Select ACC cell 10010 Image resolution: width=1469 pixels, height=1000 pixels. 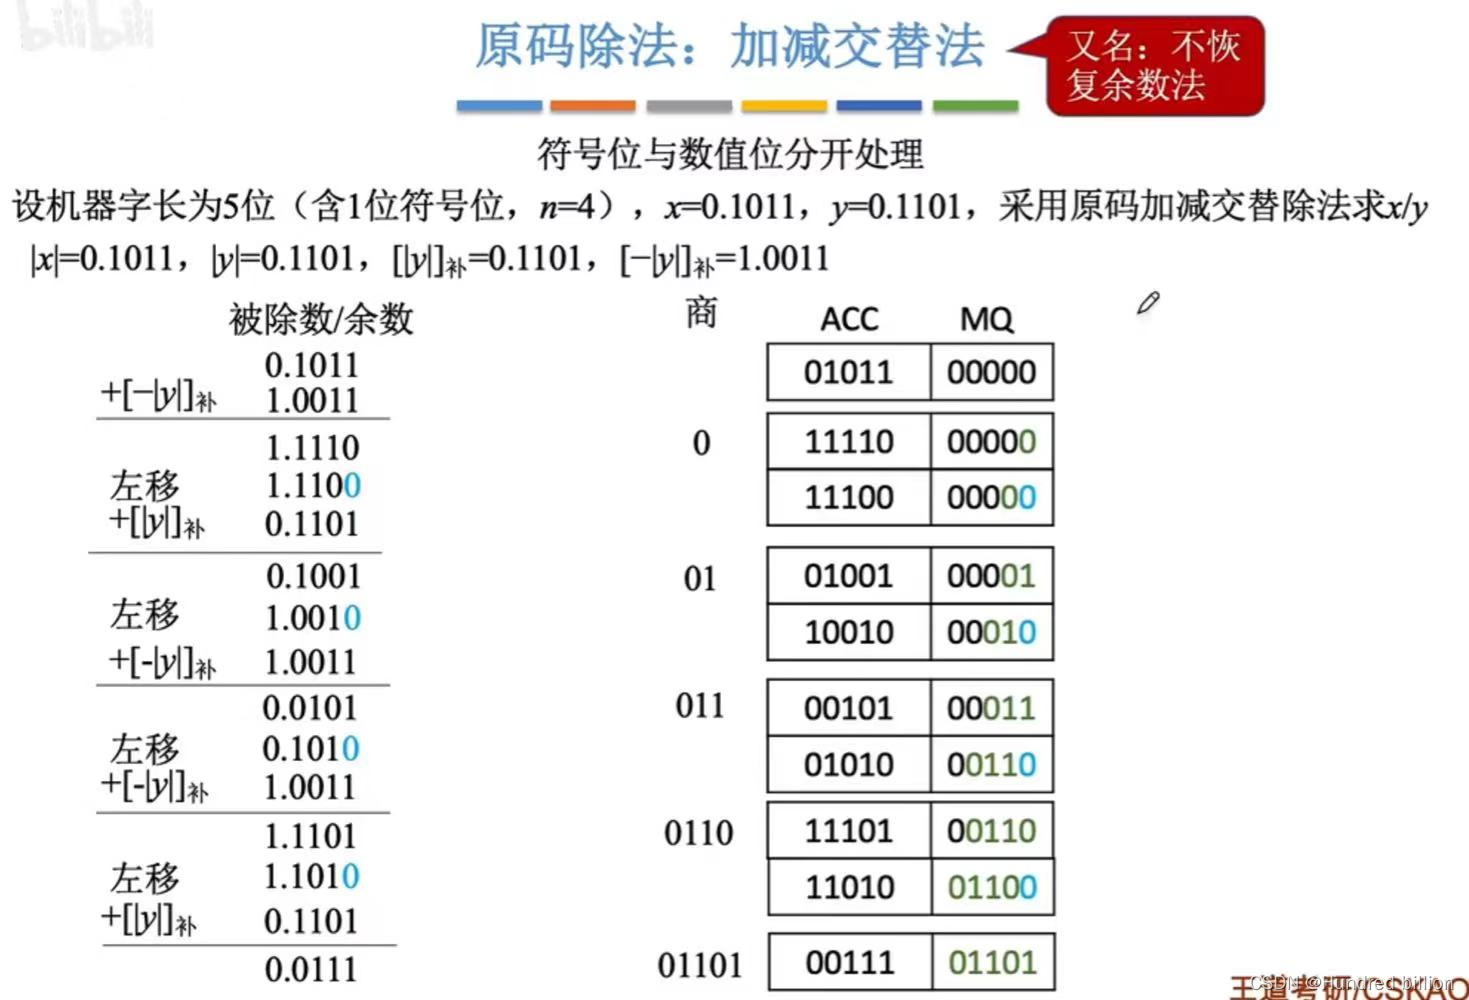click(849, 631)
